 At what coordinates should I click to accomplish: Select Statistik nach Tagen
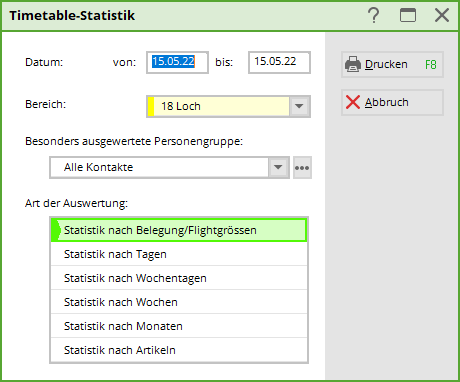(179, 254)
